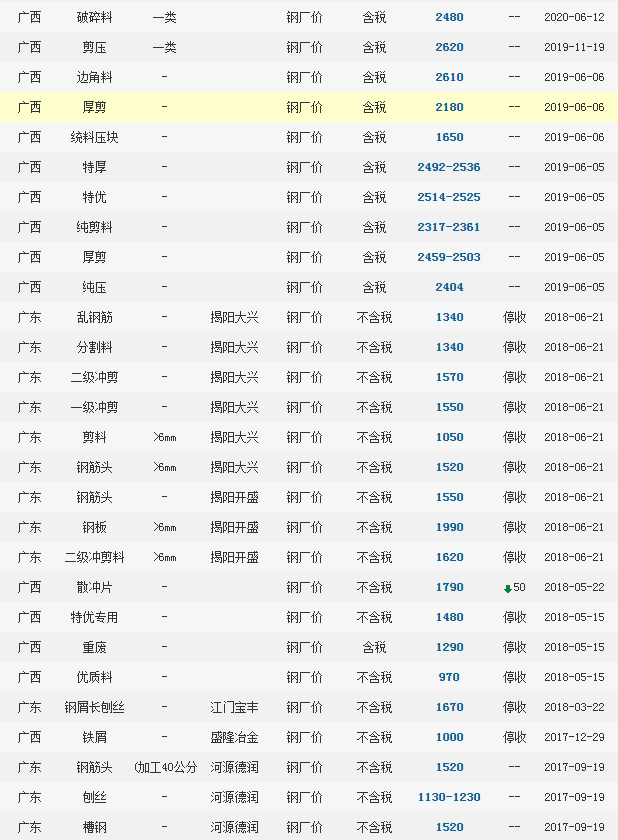618x840 pixels.
Task: Select the 分割料 product name
Action: pos(94,347)
